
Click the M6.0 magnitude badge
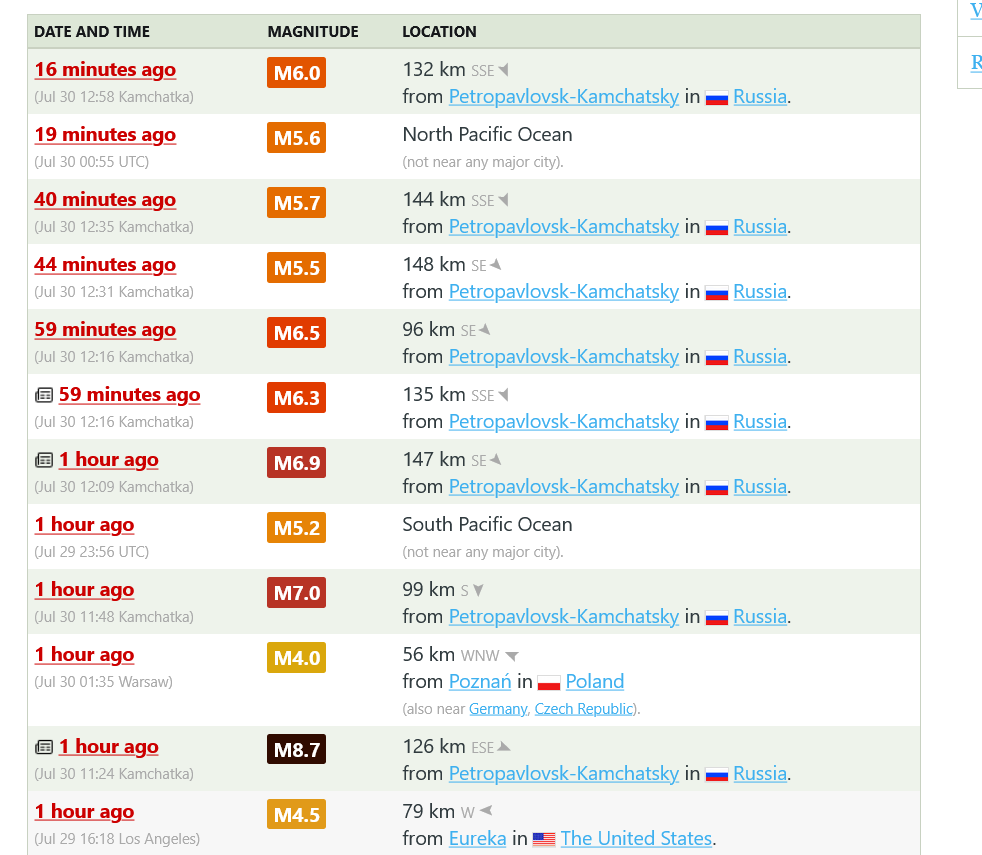(296, 73)
